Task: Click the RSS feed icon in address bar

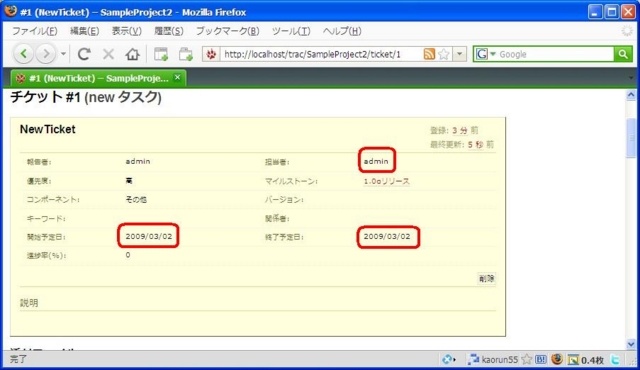Action: 429,54
